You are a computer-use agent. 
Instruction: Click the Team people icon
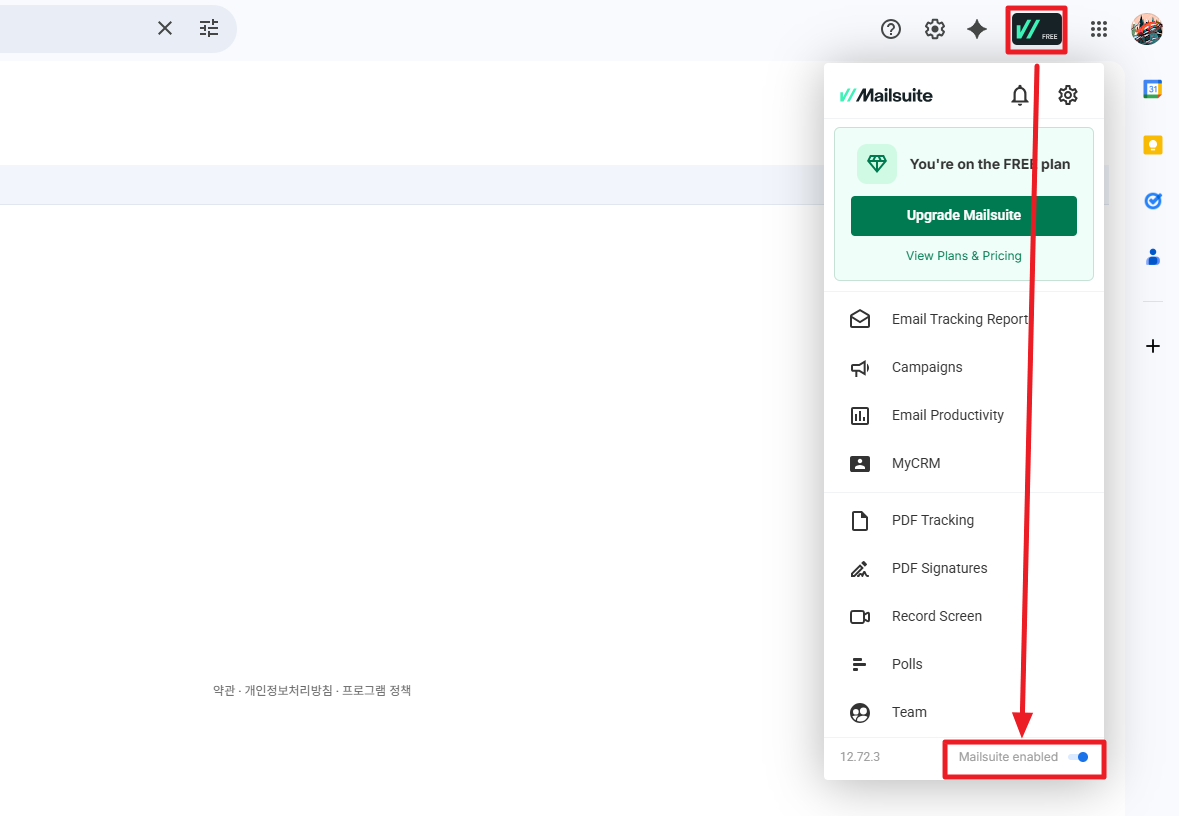(x=860, y=712)
